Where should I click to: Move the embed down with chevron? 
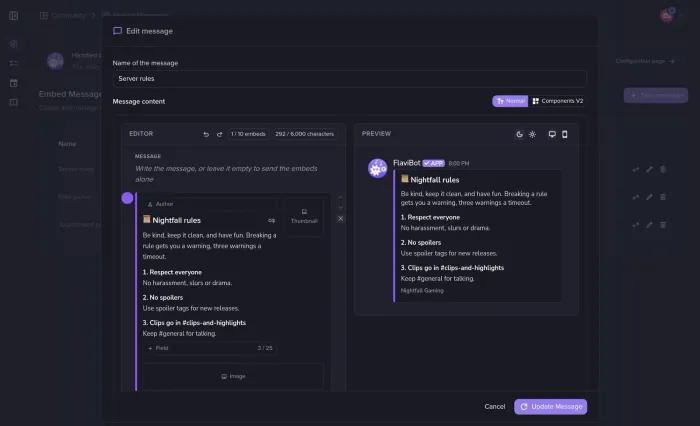pyautogui.click(x=341, y=208)
